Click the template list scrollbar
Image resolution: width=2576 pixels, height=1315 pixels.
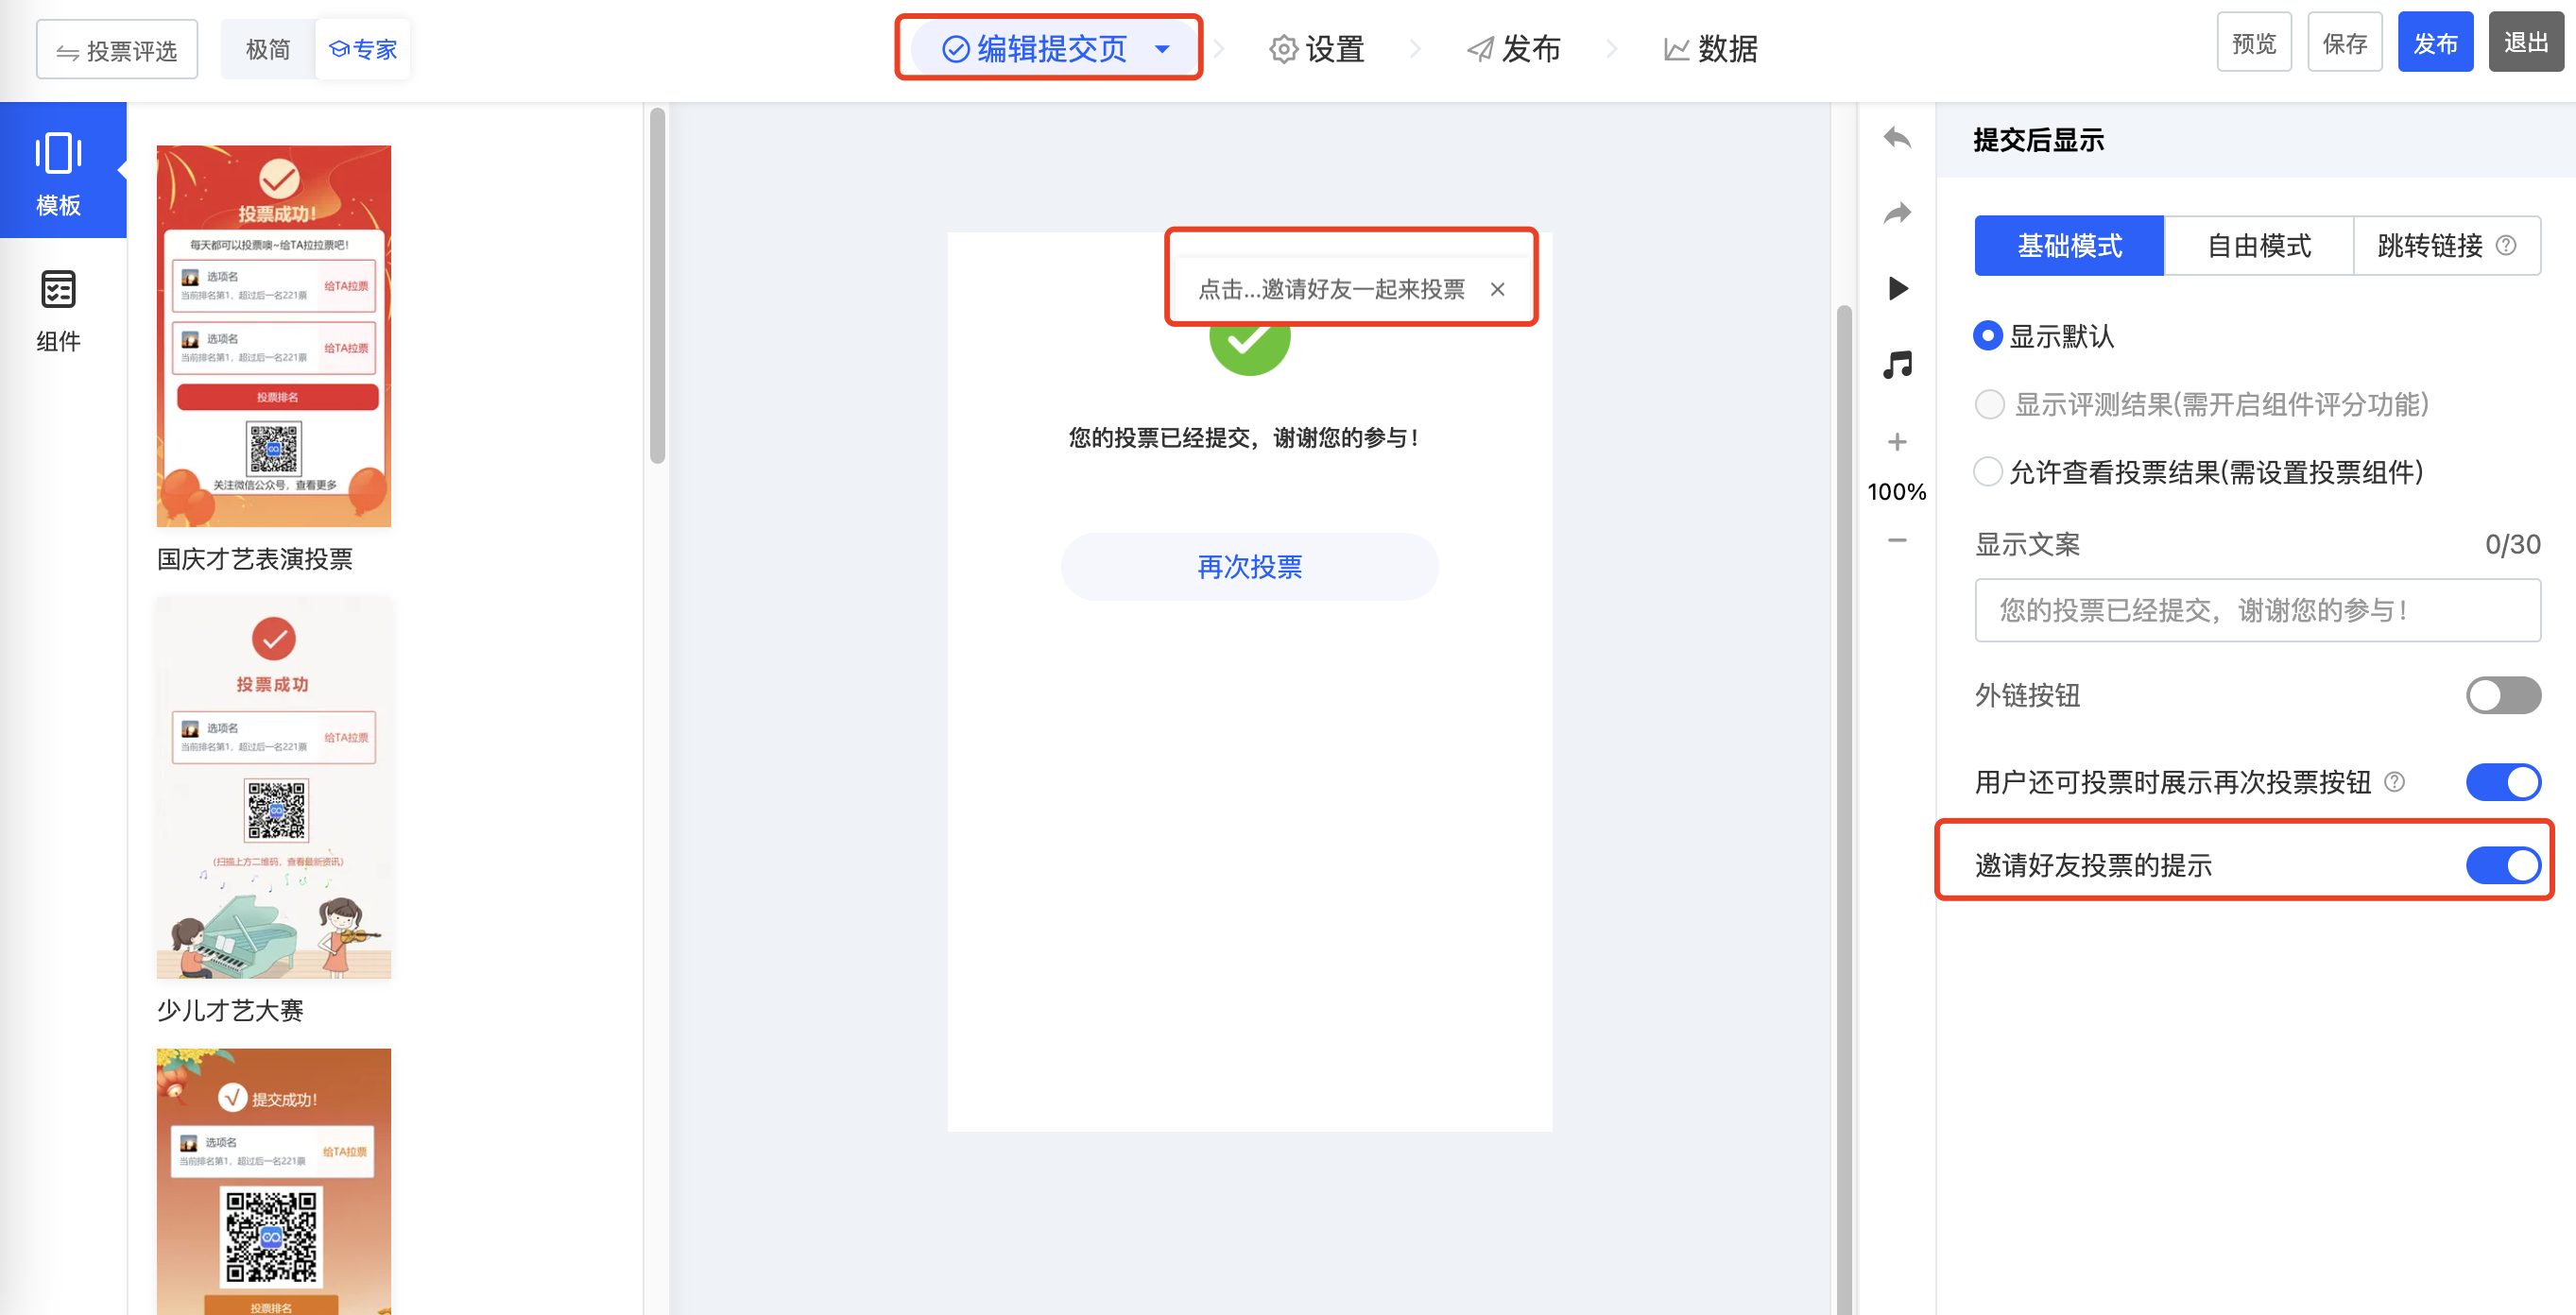(x=657, y=287)
